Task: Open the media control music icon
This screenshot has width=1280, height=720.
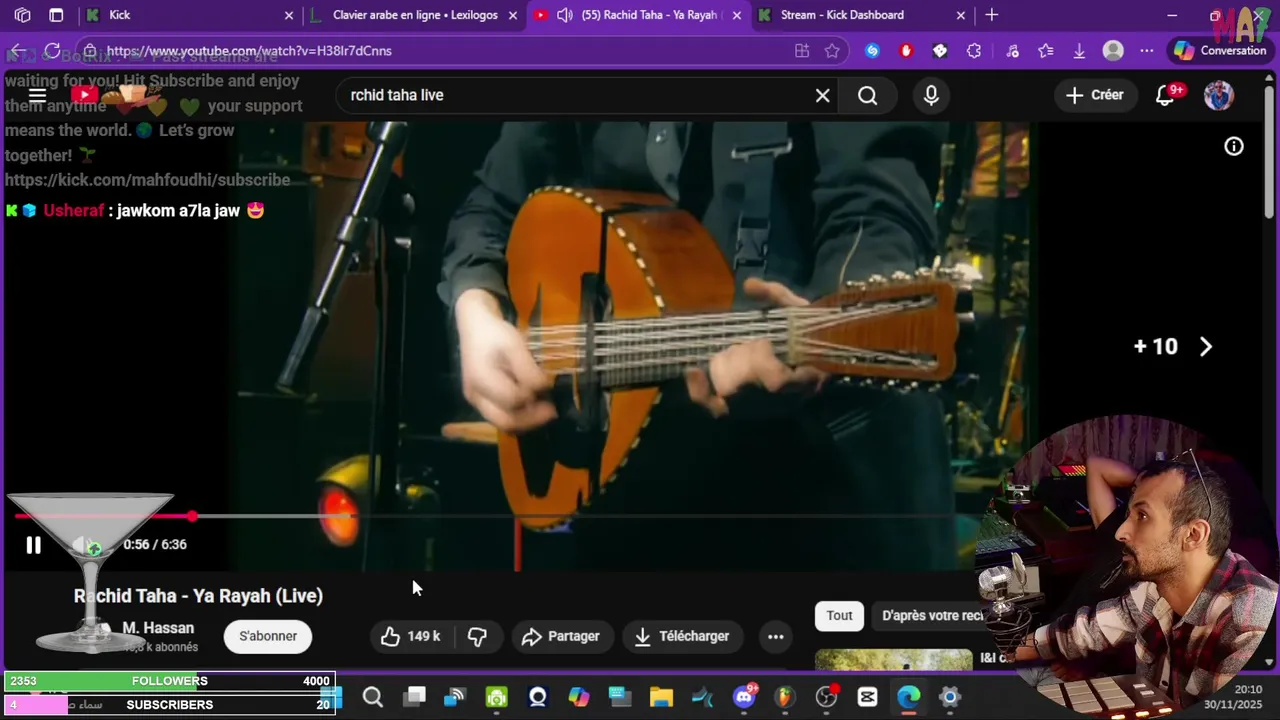Action: click(x=1012, y=51)
